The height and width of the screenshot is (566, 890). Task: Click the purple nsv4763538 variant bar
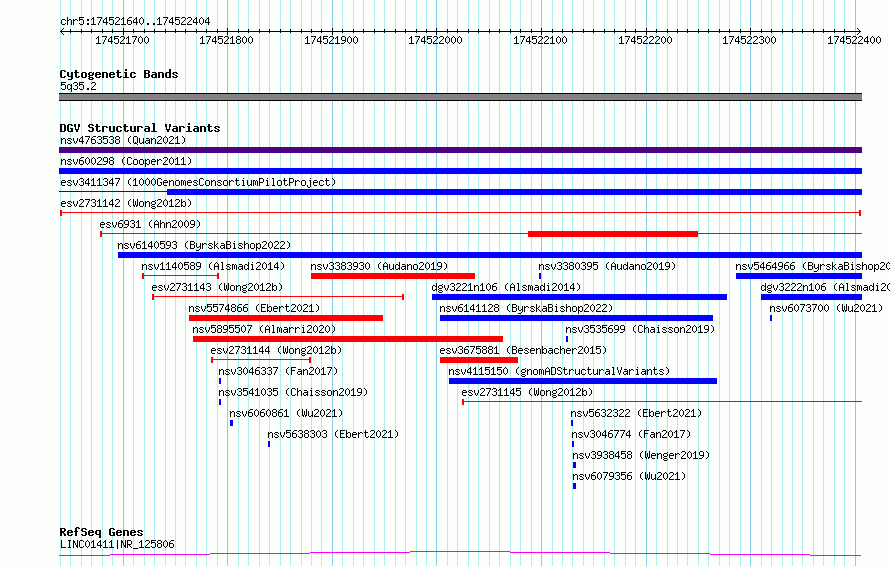pyautogui.click(x=460, y=150)
